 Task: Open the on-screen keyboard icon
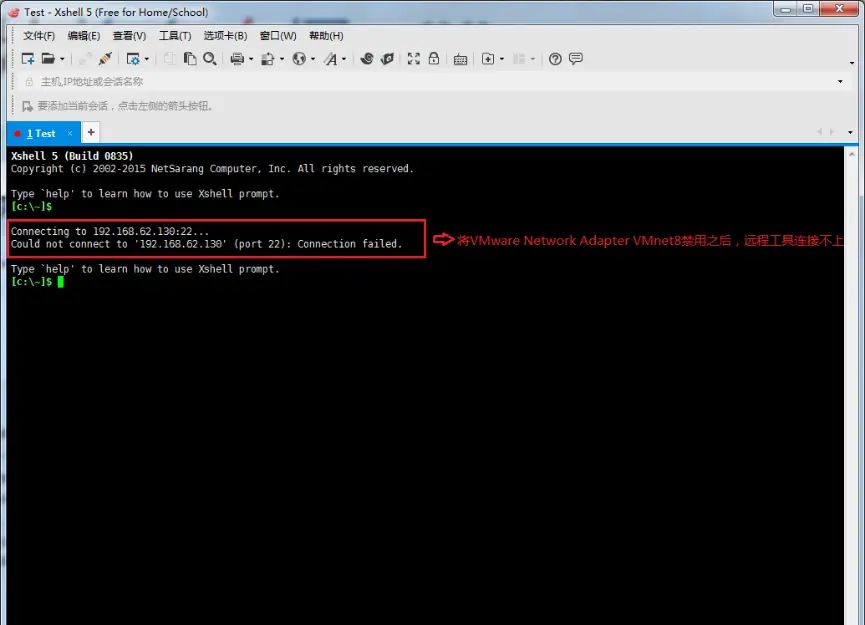pos(460,58)
